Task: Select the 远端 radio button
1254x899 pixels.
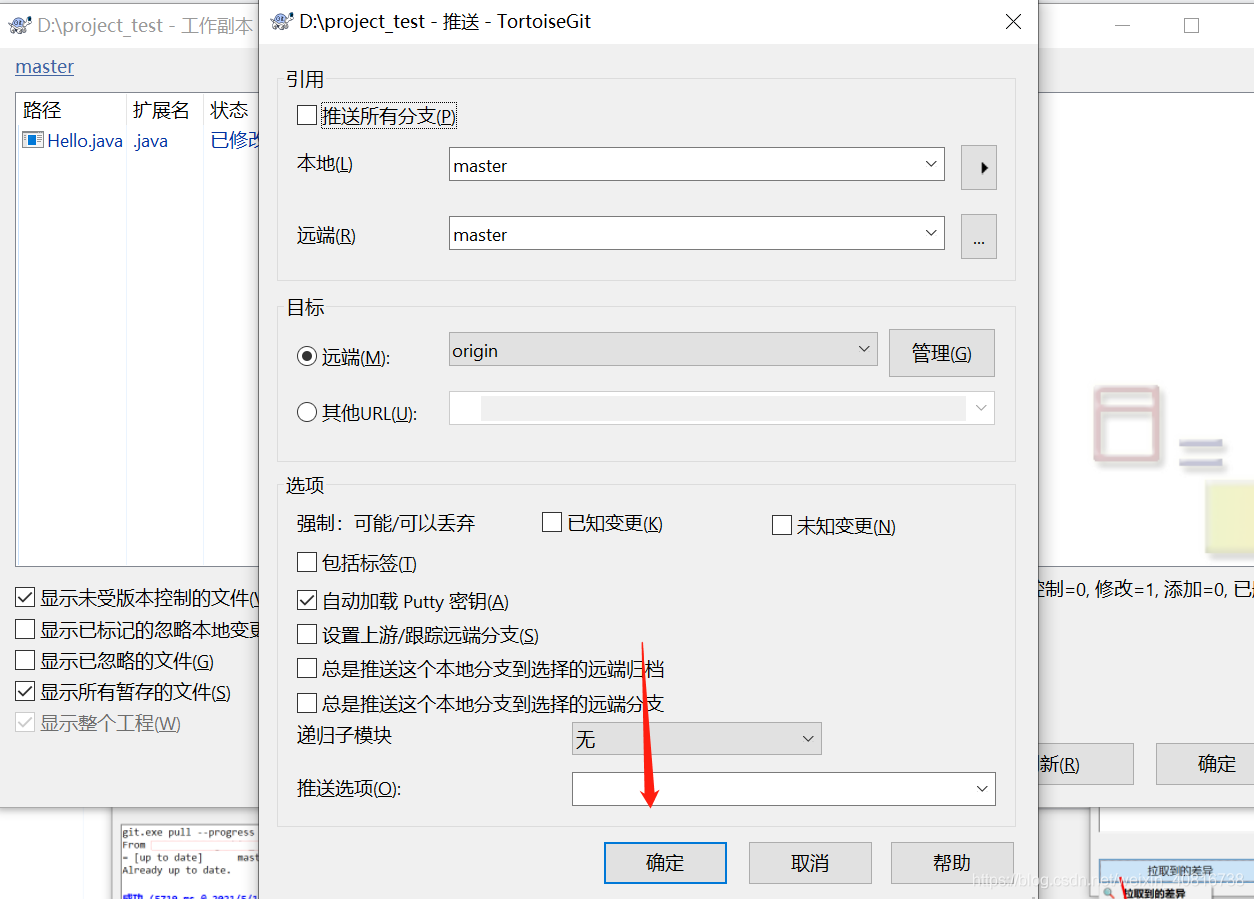Action: [307, 356]
